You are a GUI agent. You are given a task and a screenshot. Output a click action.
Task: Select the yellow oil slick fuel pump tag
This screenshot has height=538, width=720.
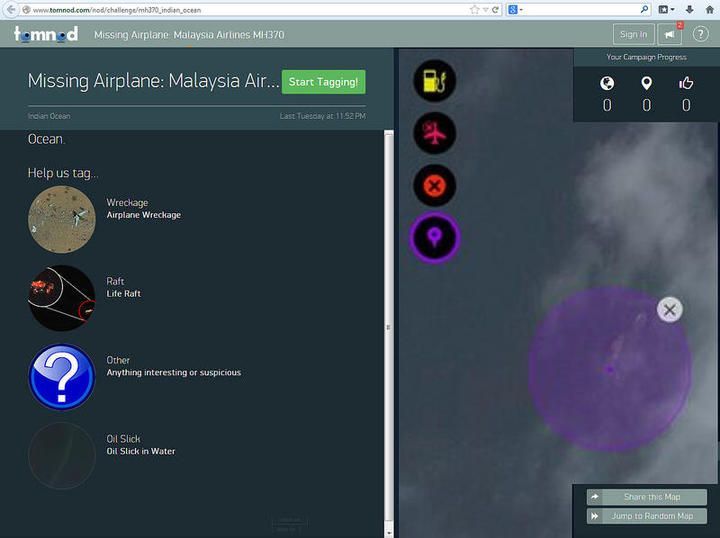434,81
